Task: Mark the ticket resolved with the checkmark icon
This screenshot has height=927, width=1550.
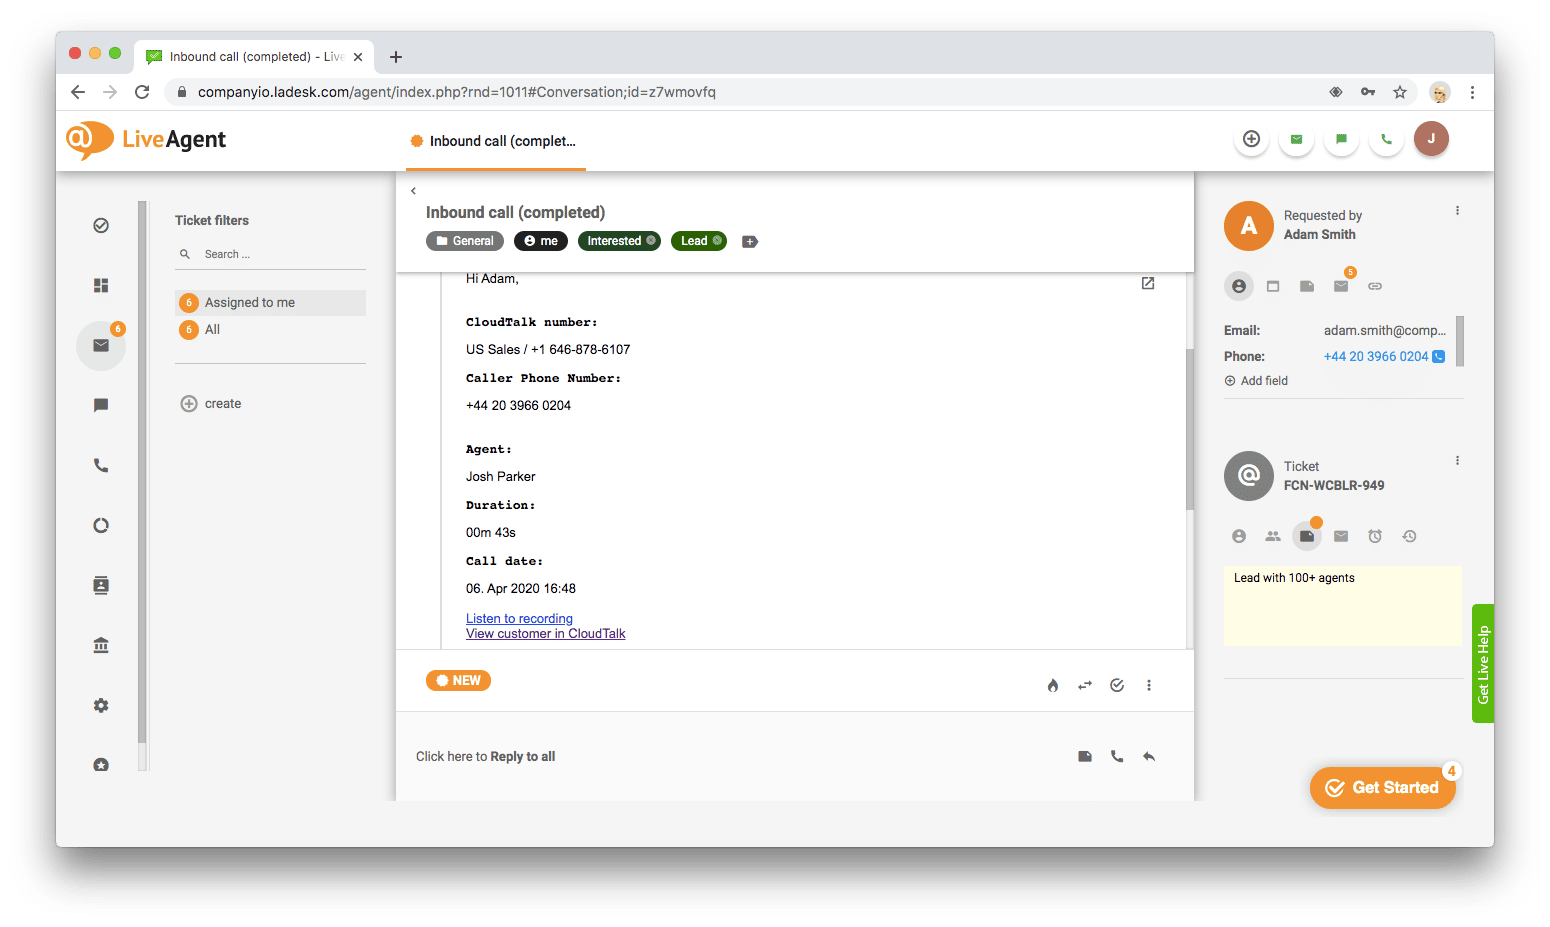Action: pyautogui.click(x=1116, y=685)
